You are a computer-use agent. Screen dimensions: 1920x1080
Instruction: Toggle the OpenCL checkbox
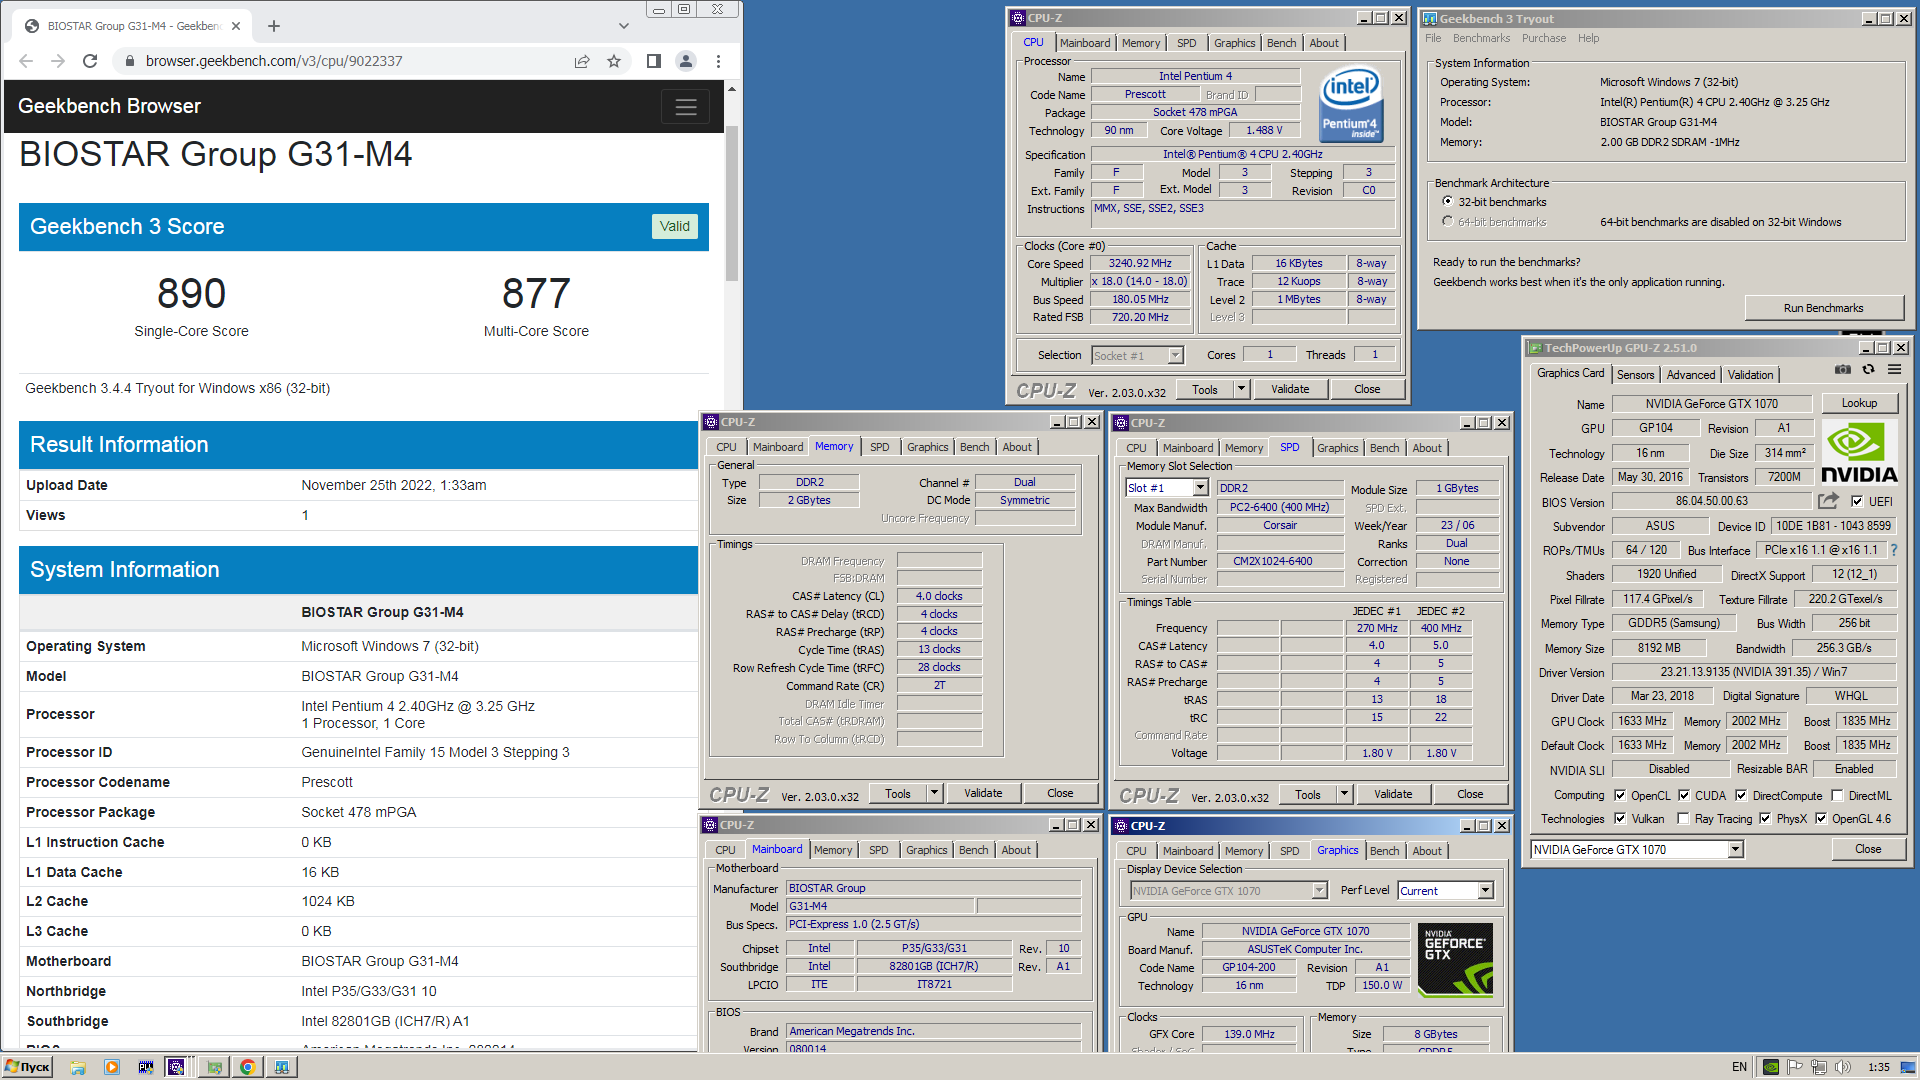tap(1620, 796)
